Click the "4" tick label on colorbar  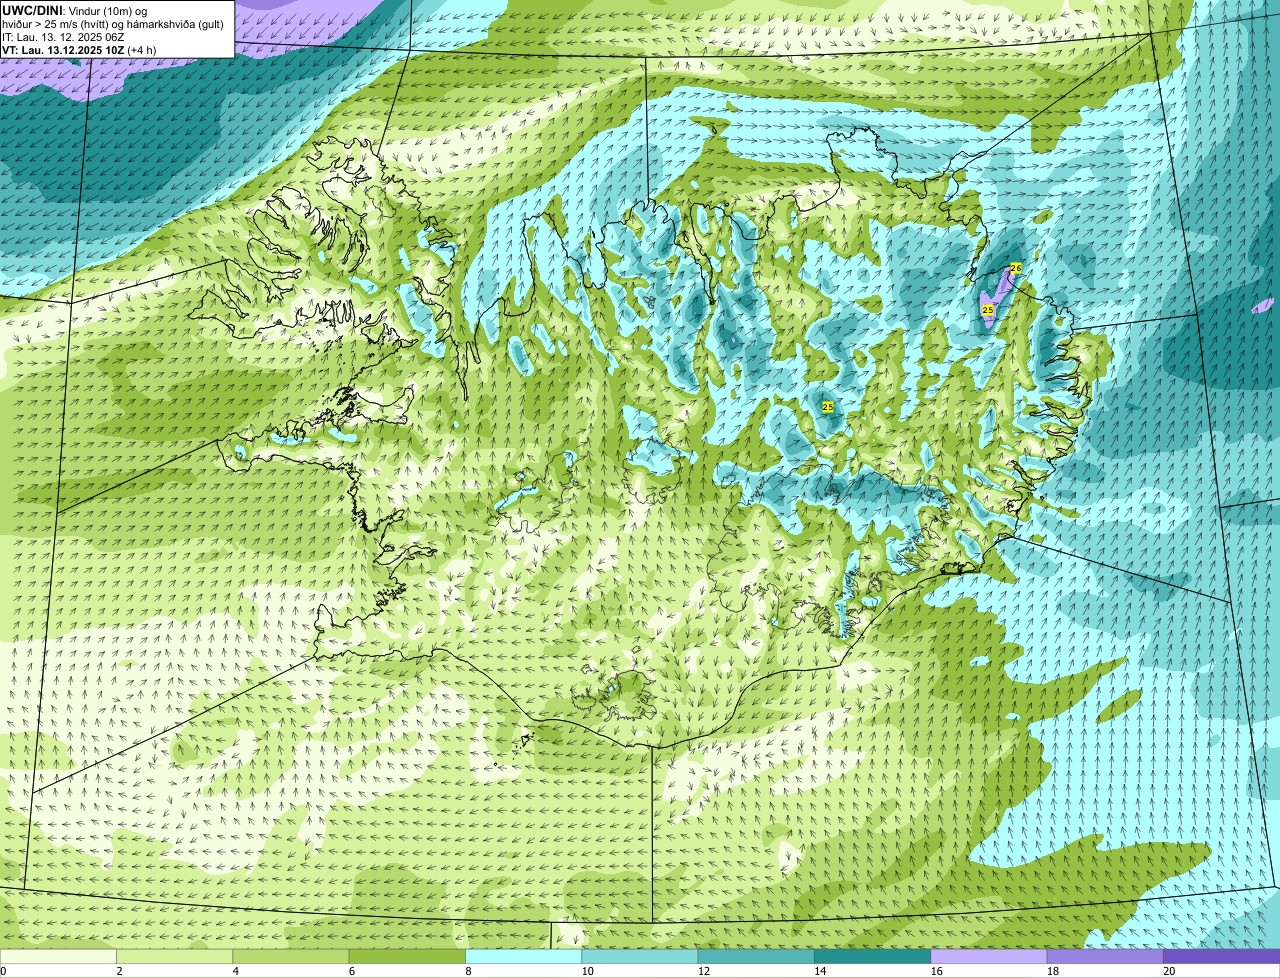pyautogui.click(x=235, y=971)
